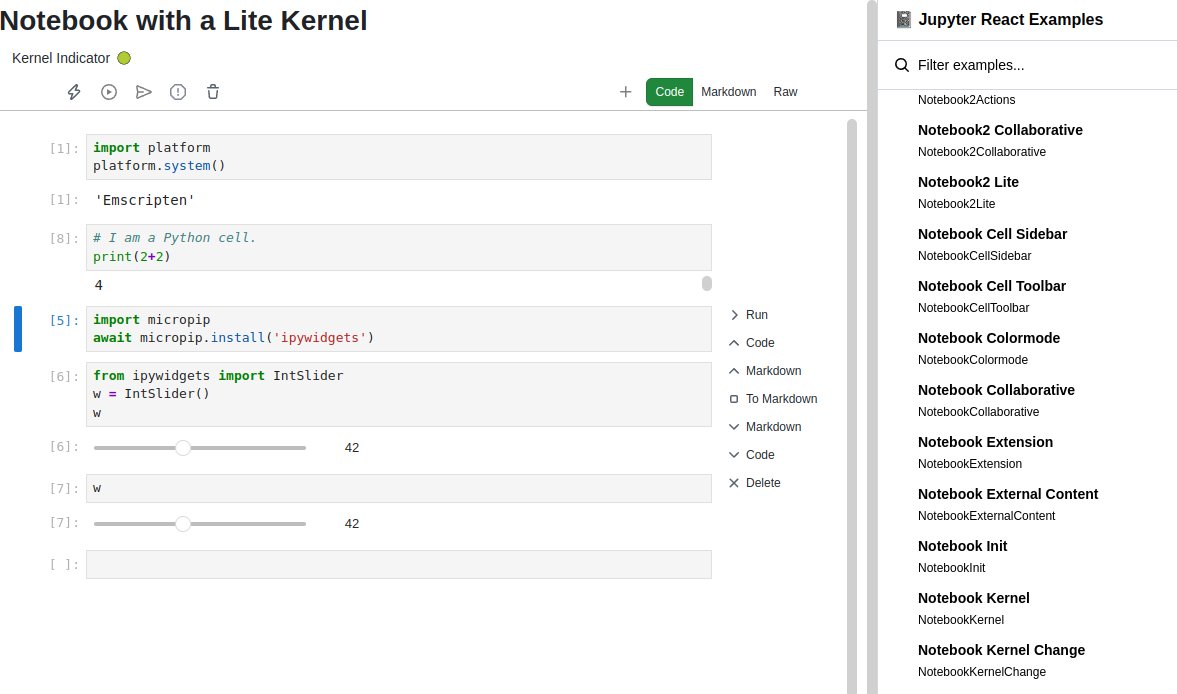The width and height of the screenshot is (1177, 694).
Task: Click the Jupyter React Examples heading
Action: click(x=1010, y=20)
